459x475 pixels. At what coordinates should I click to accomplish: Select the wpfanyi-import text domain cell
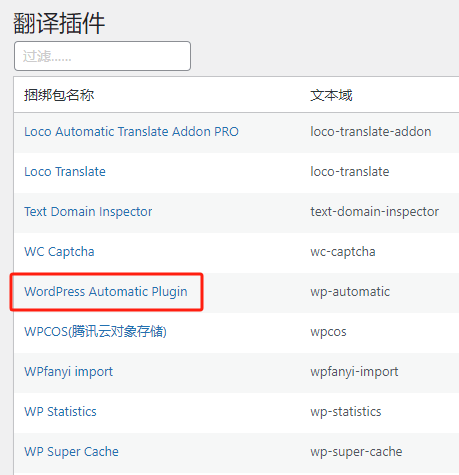(x=354, y=372)
